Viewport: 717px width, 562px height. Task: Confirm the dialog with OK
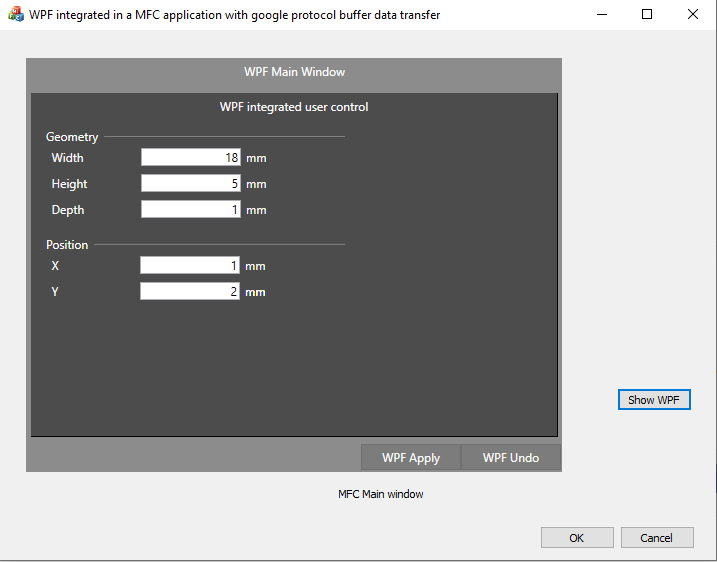point(577,538)
